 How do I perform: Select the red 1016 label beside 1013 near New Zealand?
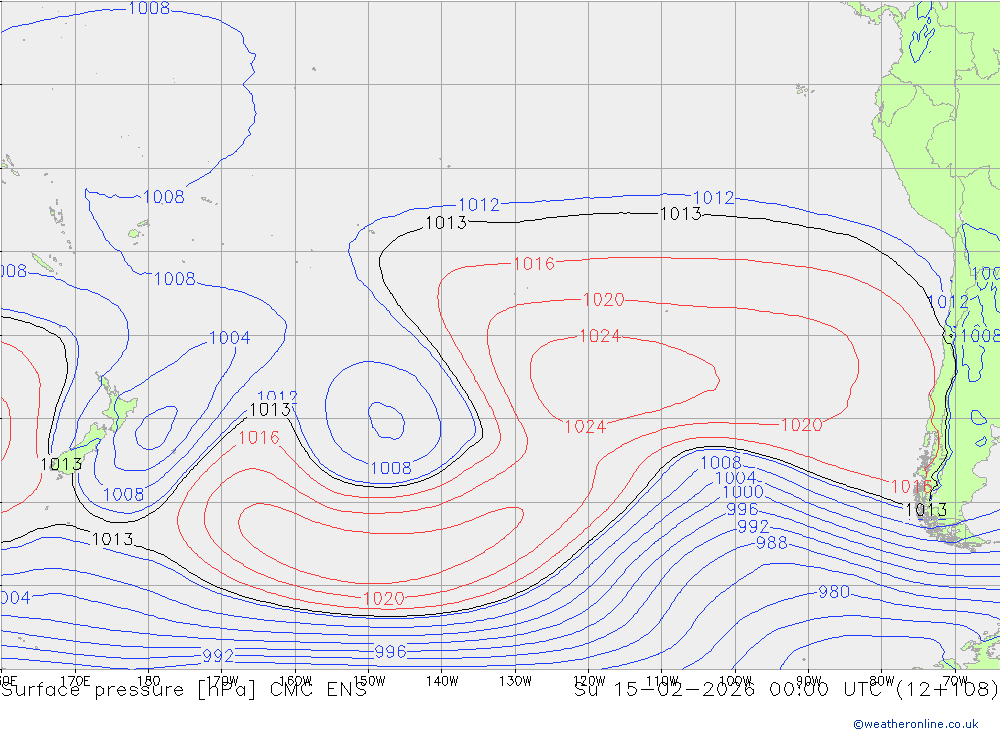coord(258,438)
